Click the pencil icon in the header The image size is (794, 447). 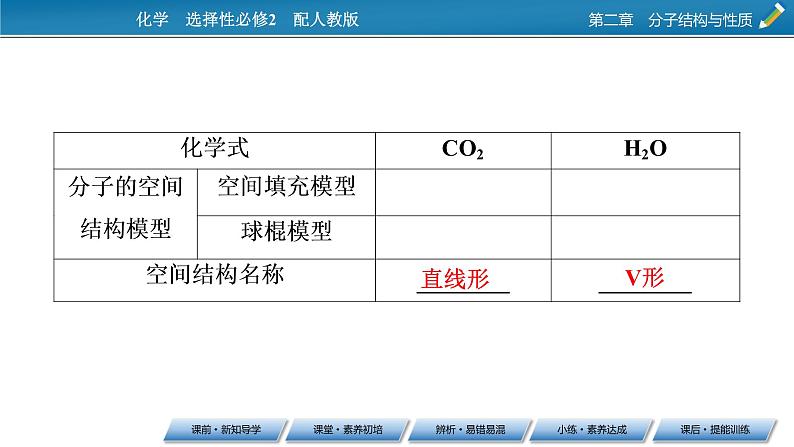point(773,17)
